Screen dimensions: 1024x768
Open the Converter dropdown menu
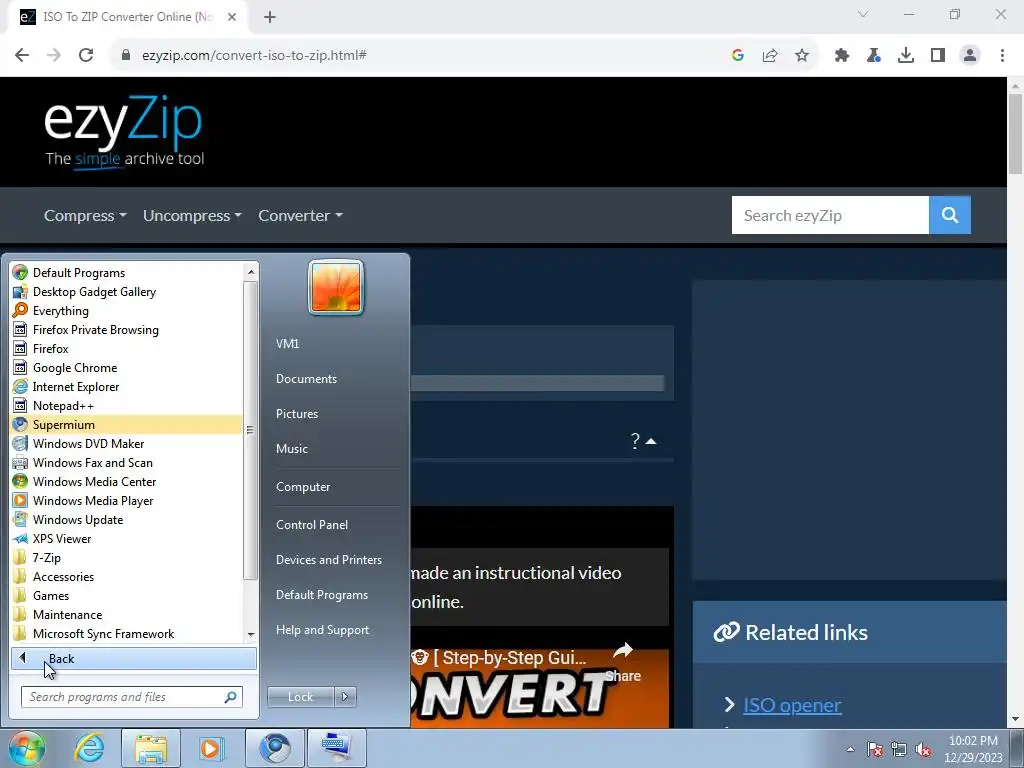pyautogui.click(x=300, y=216)
